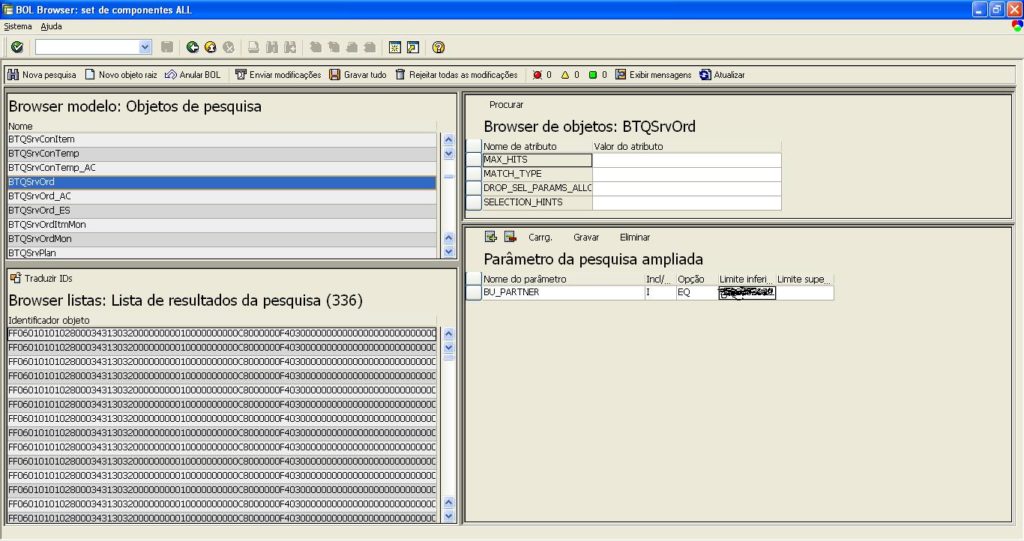This screenshot has width=1024, height=541.
Task: Click the Eliminar button in parameters panel
Action: [x=635, y=238]
